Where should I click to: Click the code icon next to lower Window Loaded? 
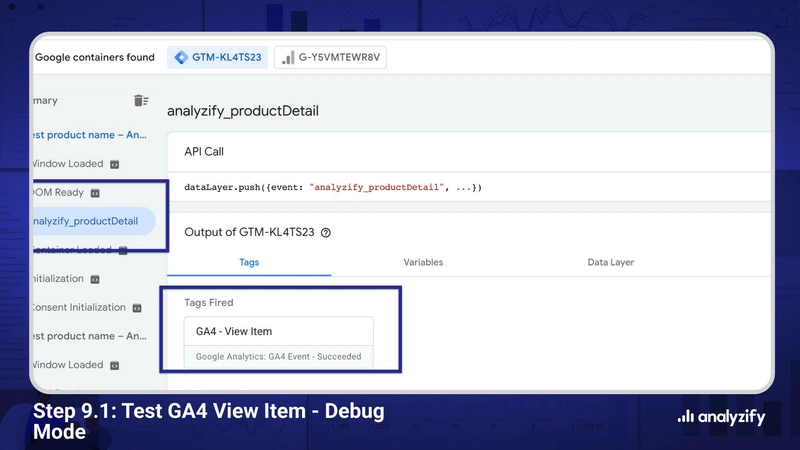[115, 365]
